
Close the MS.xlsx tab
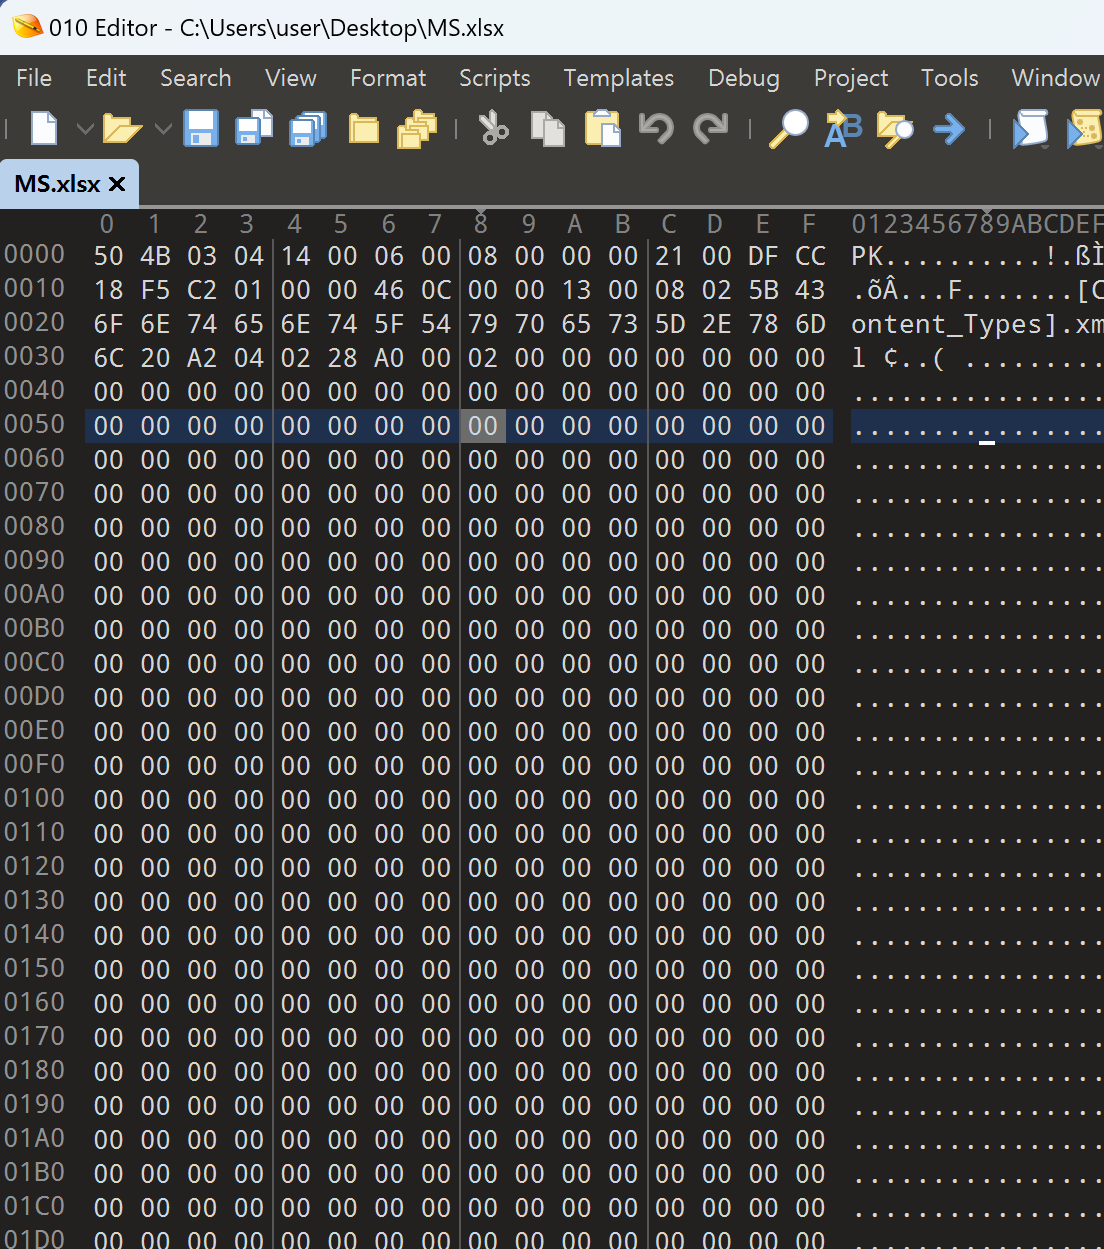(117, 184)
